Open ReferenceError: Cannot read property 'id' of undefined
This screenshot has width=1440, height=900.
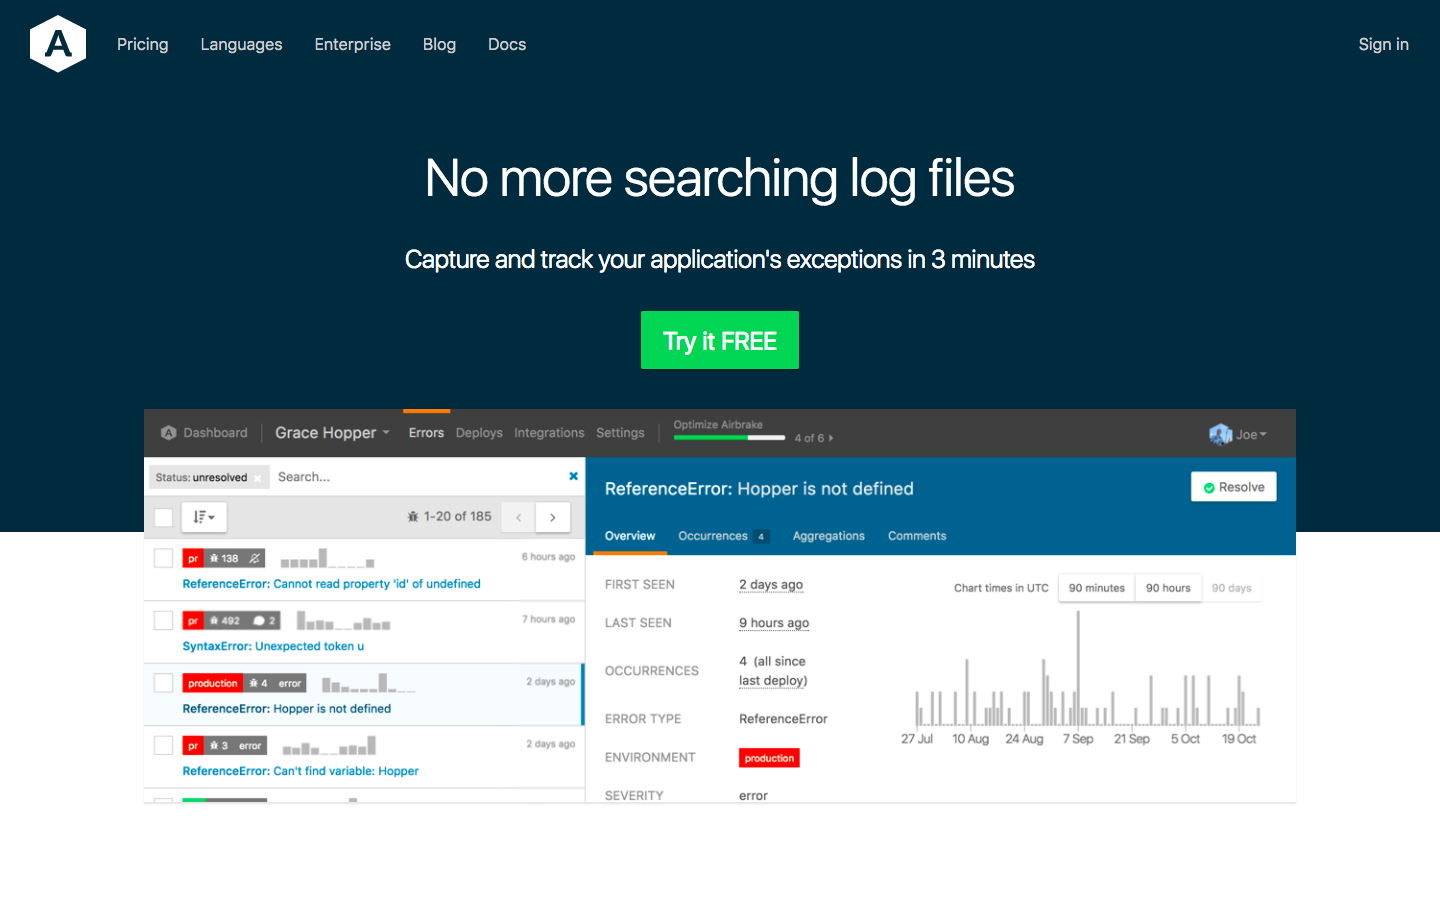click(x=331, y=584)
